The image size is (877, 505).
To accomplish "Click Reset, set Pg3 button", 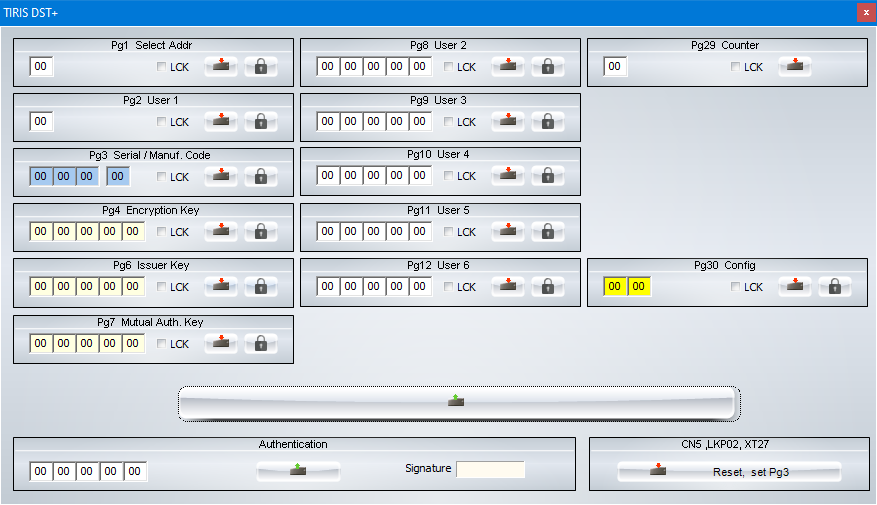I will pos(729,471).
